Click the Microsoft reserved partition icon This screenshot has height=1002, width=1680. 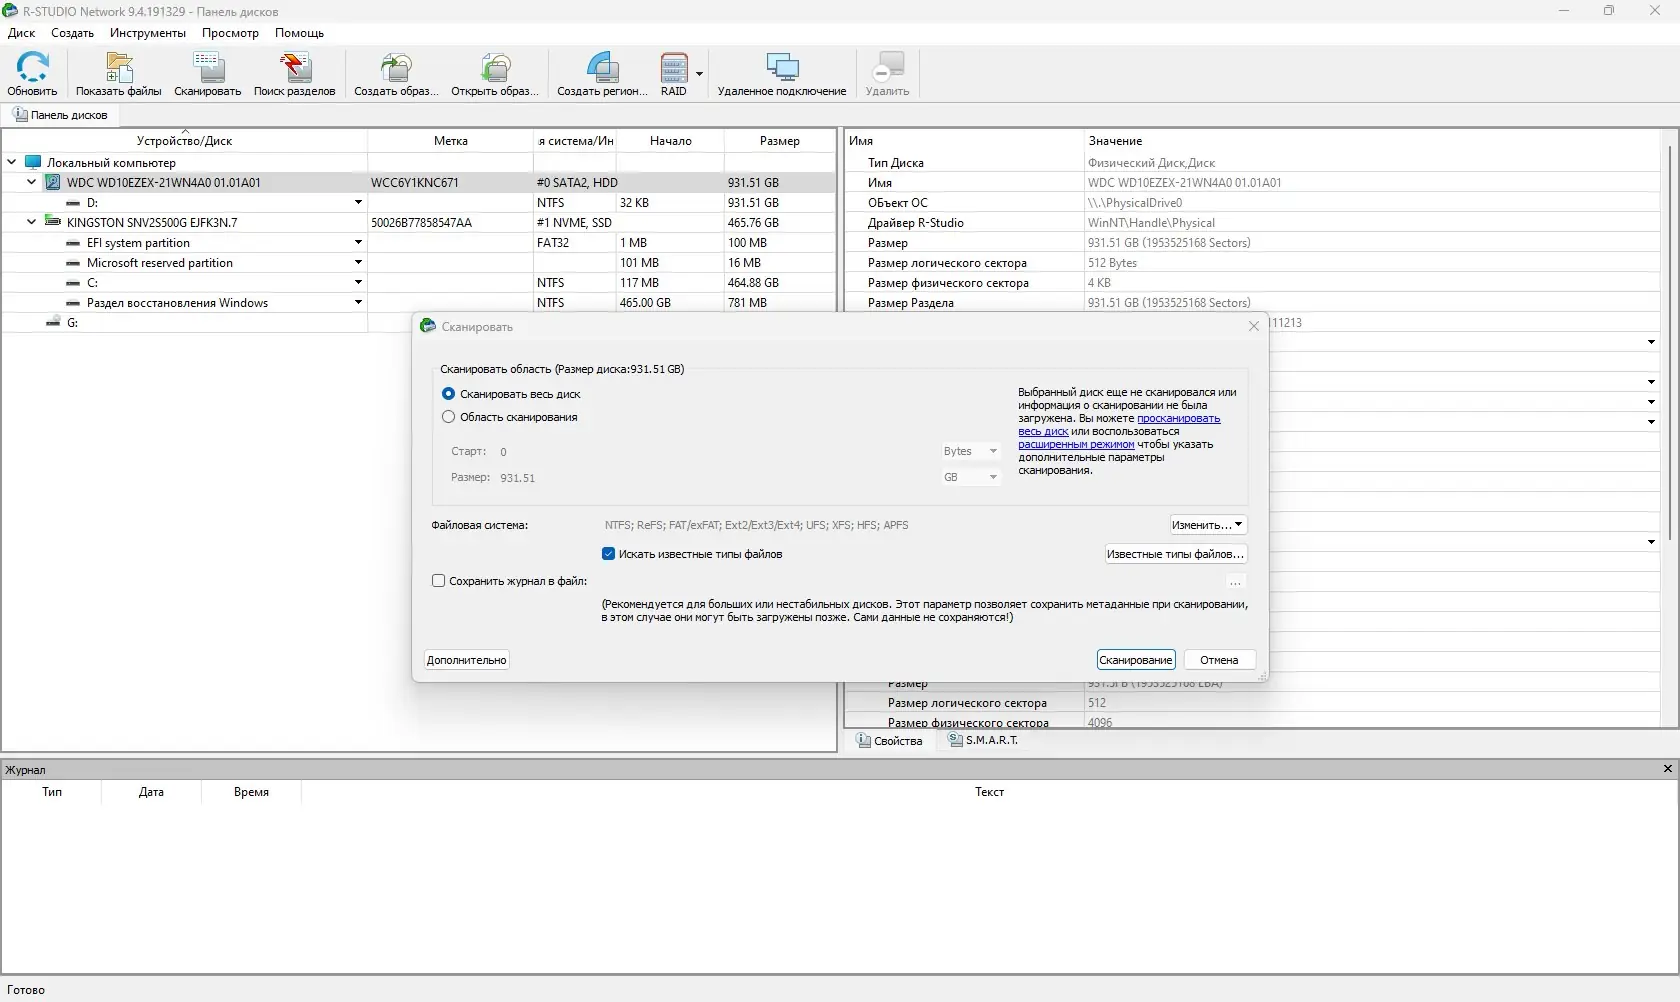point(73,263)
